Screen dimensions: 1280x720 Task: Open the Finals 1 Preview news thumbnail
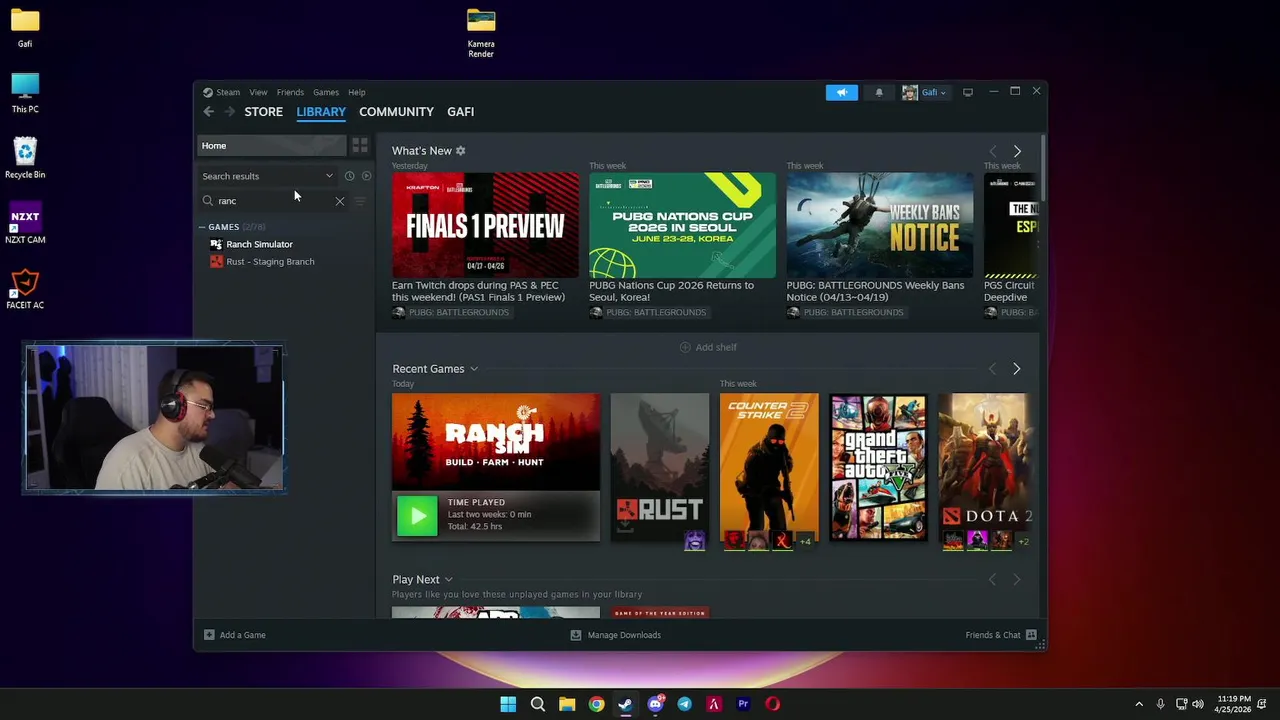tap(485, 225)
